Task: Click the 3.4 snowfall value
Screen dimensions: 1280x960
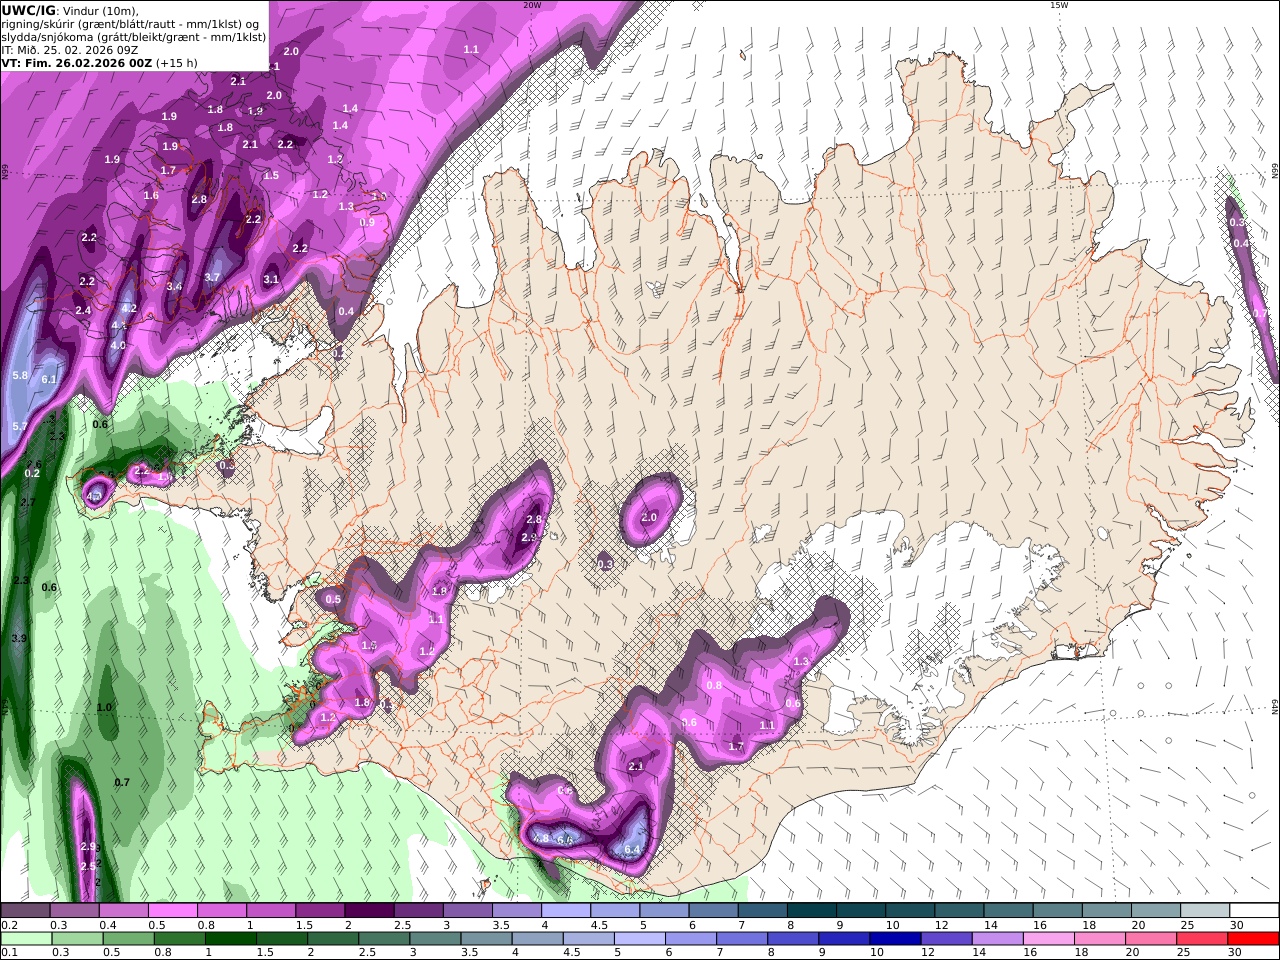Action: tap(174, 286)
